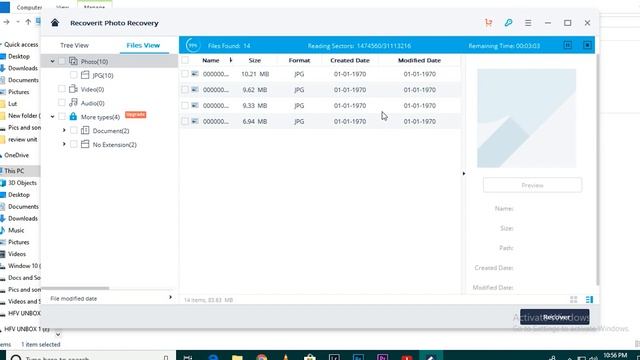Toggle the select-all files header checkbox

pos(185,60)
